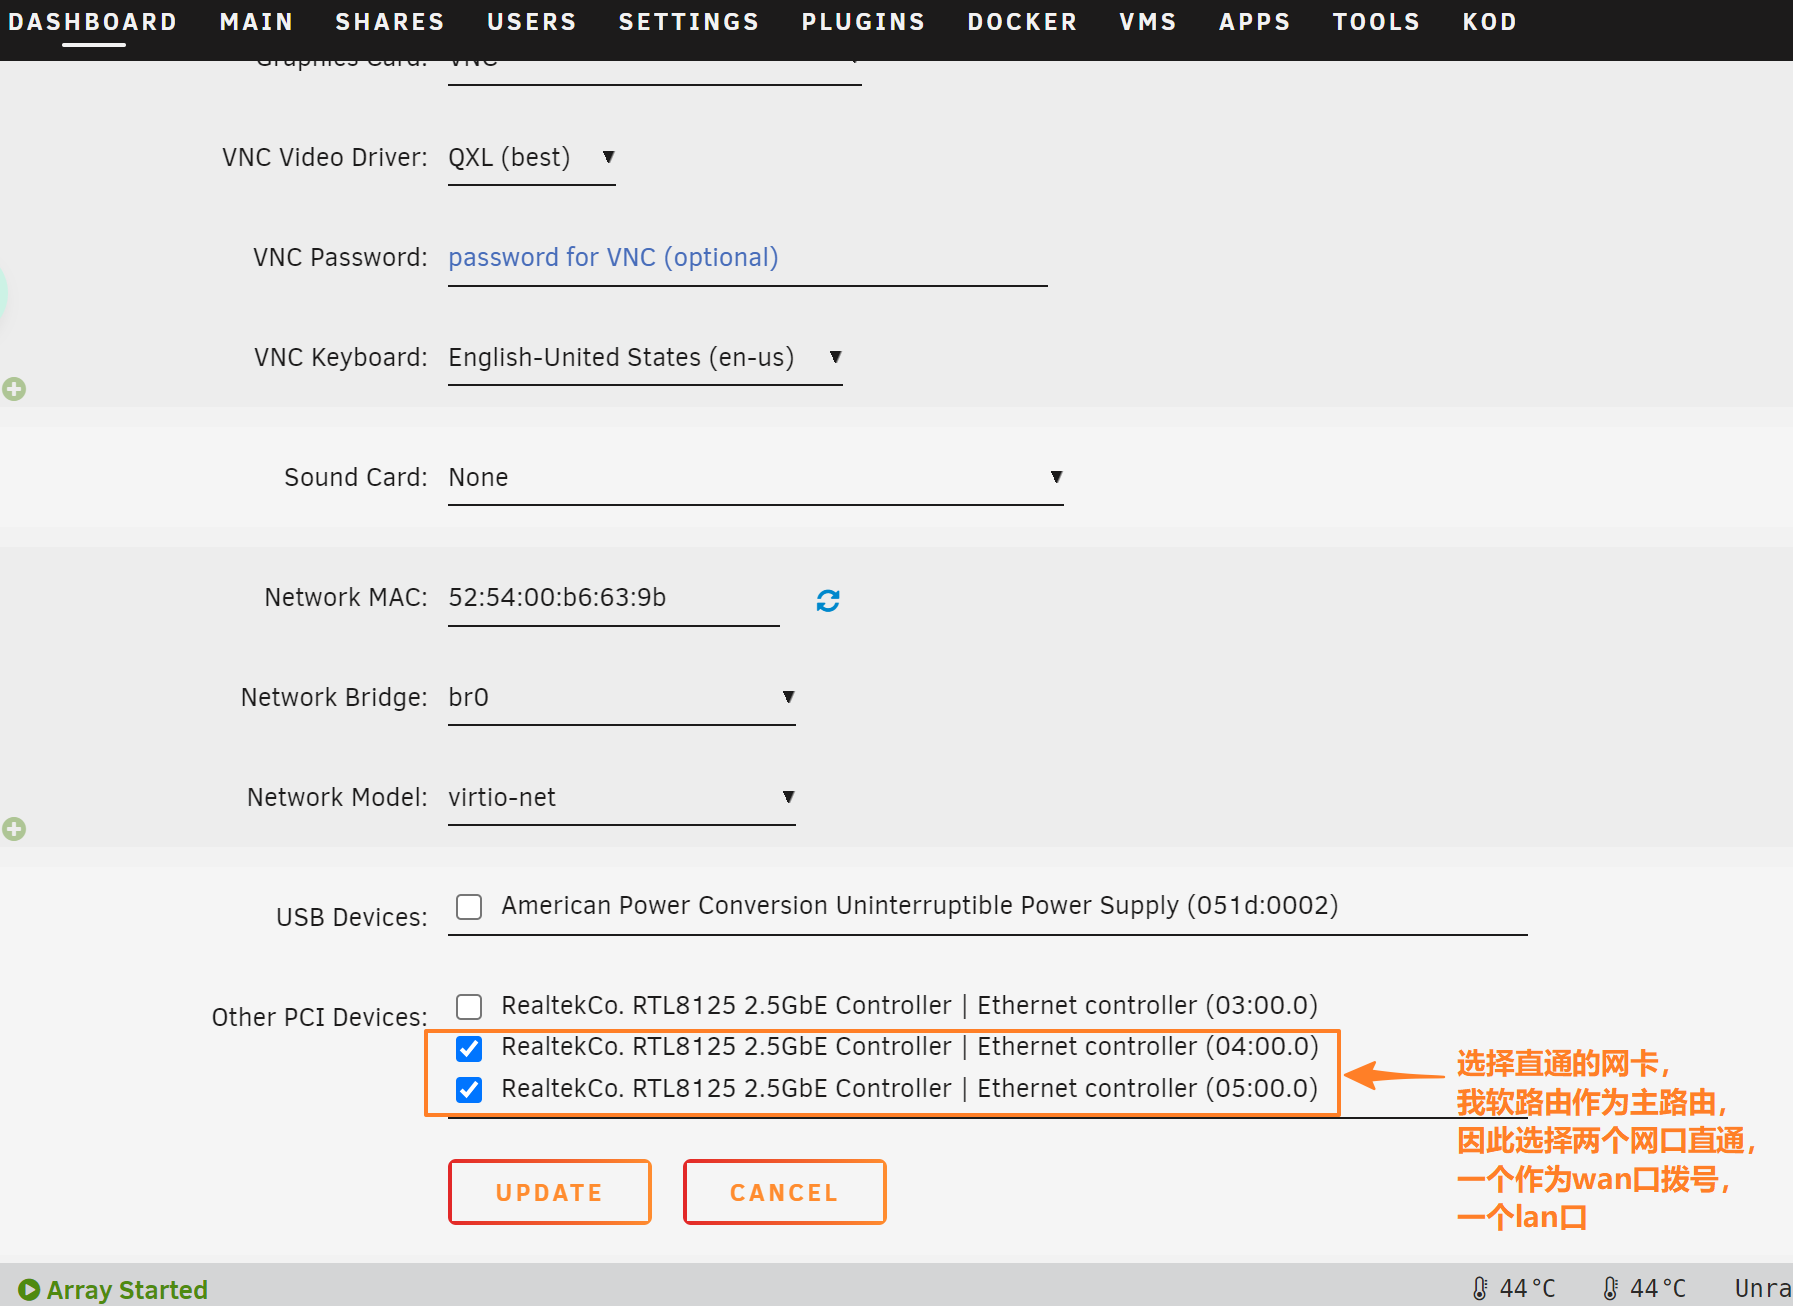
Task: Switch to the Shares tab
Action: (390, 22)
